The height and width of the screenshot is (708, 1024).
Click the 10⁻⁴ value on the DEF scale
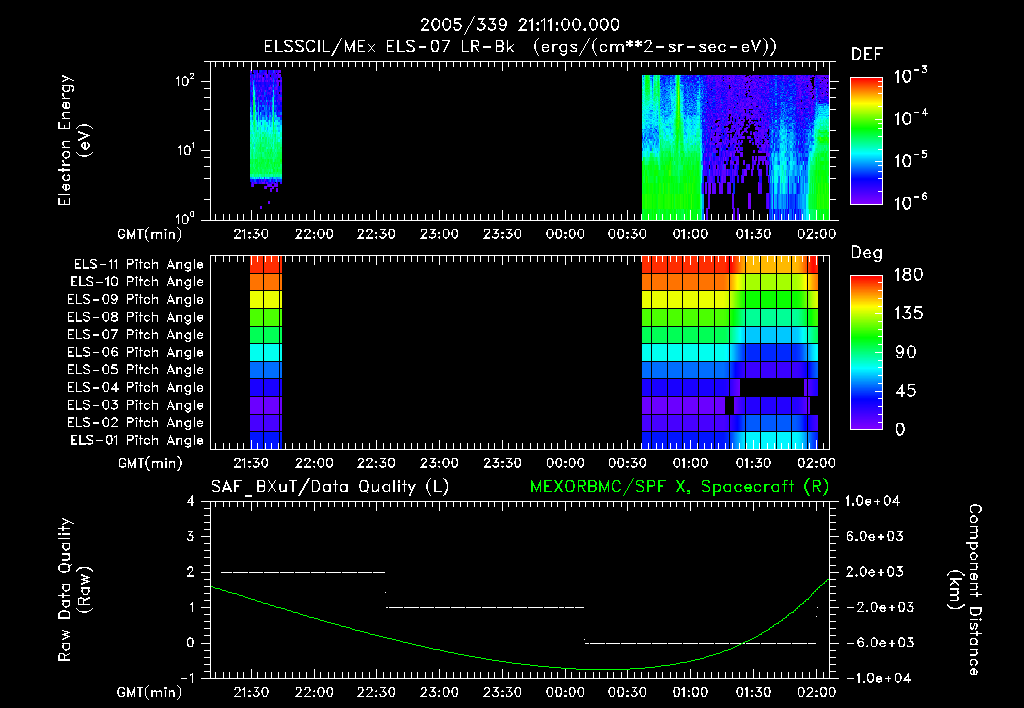910,118
